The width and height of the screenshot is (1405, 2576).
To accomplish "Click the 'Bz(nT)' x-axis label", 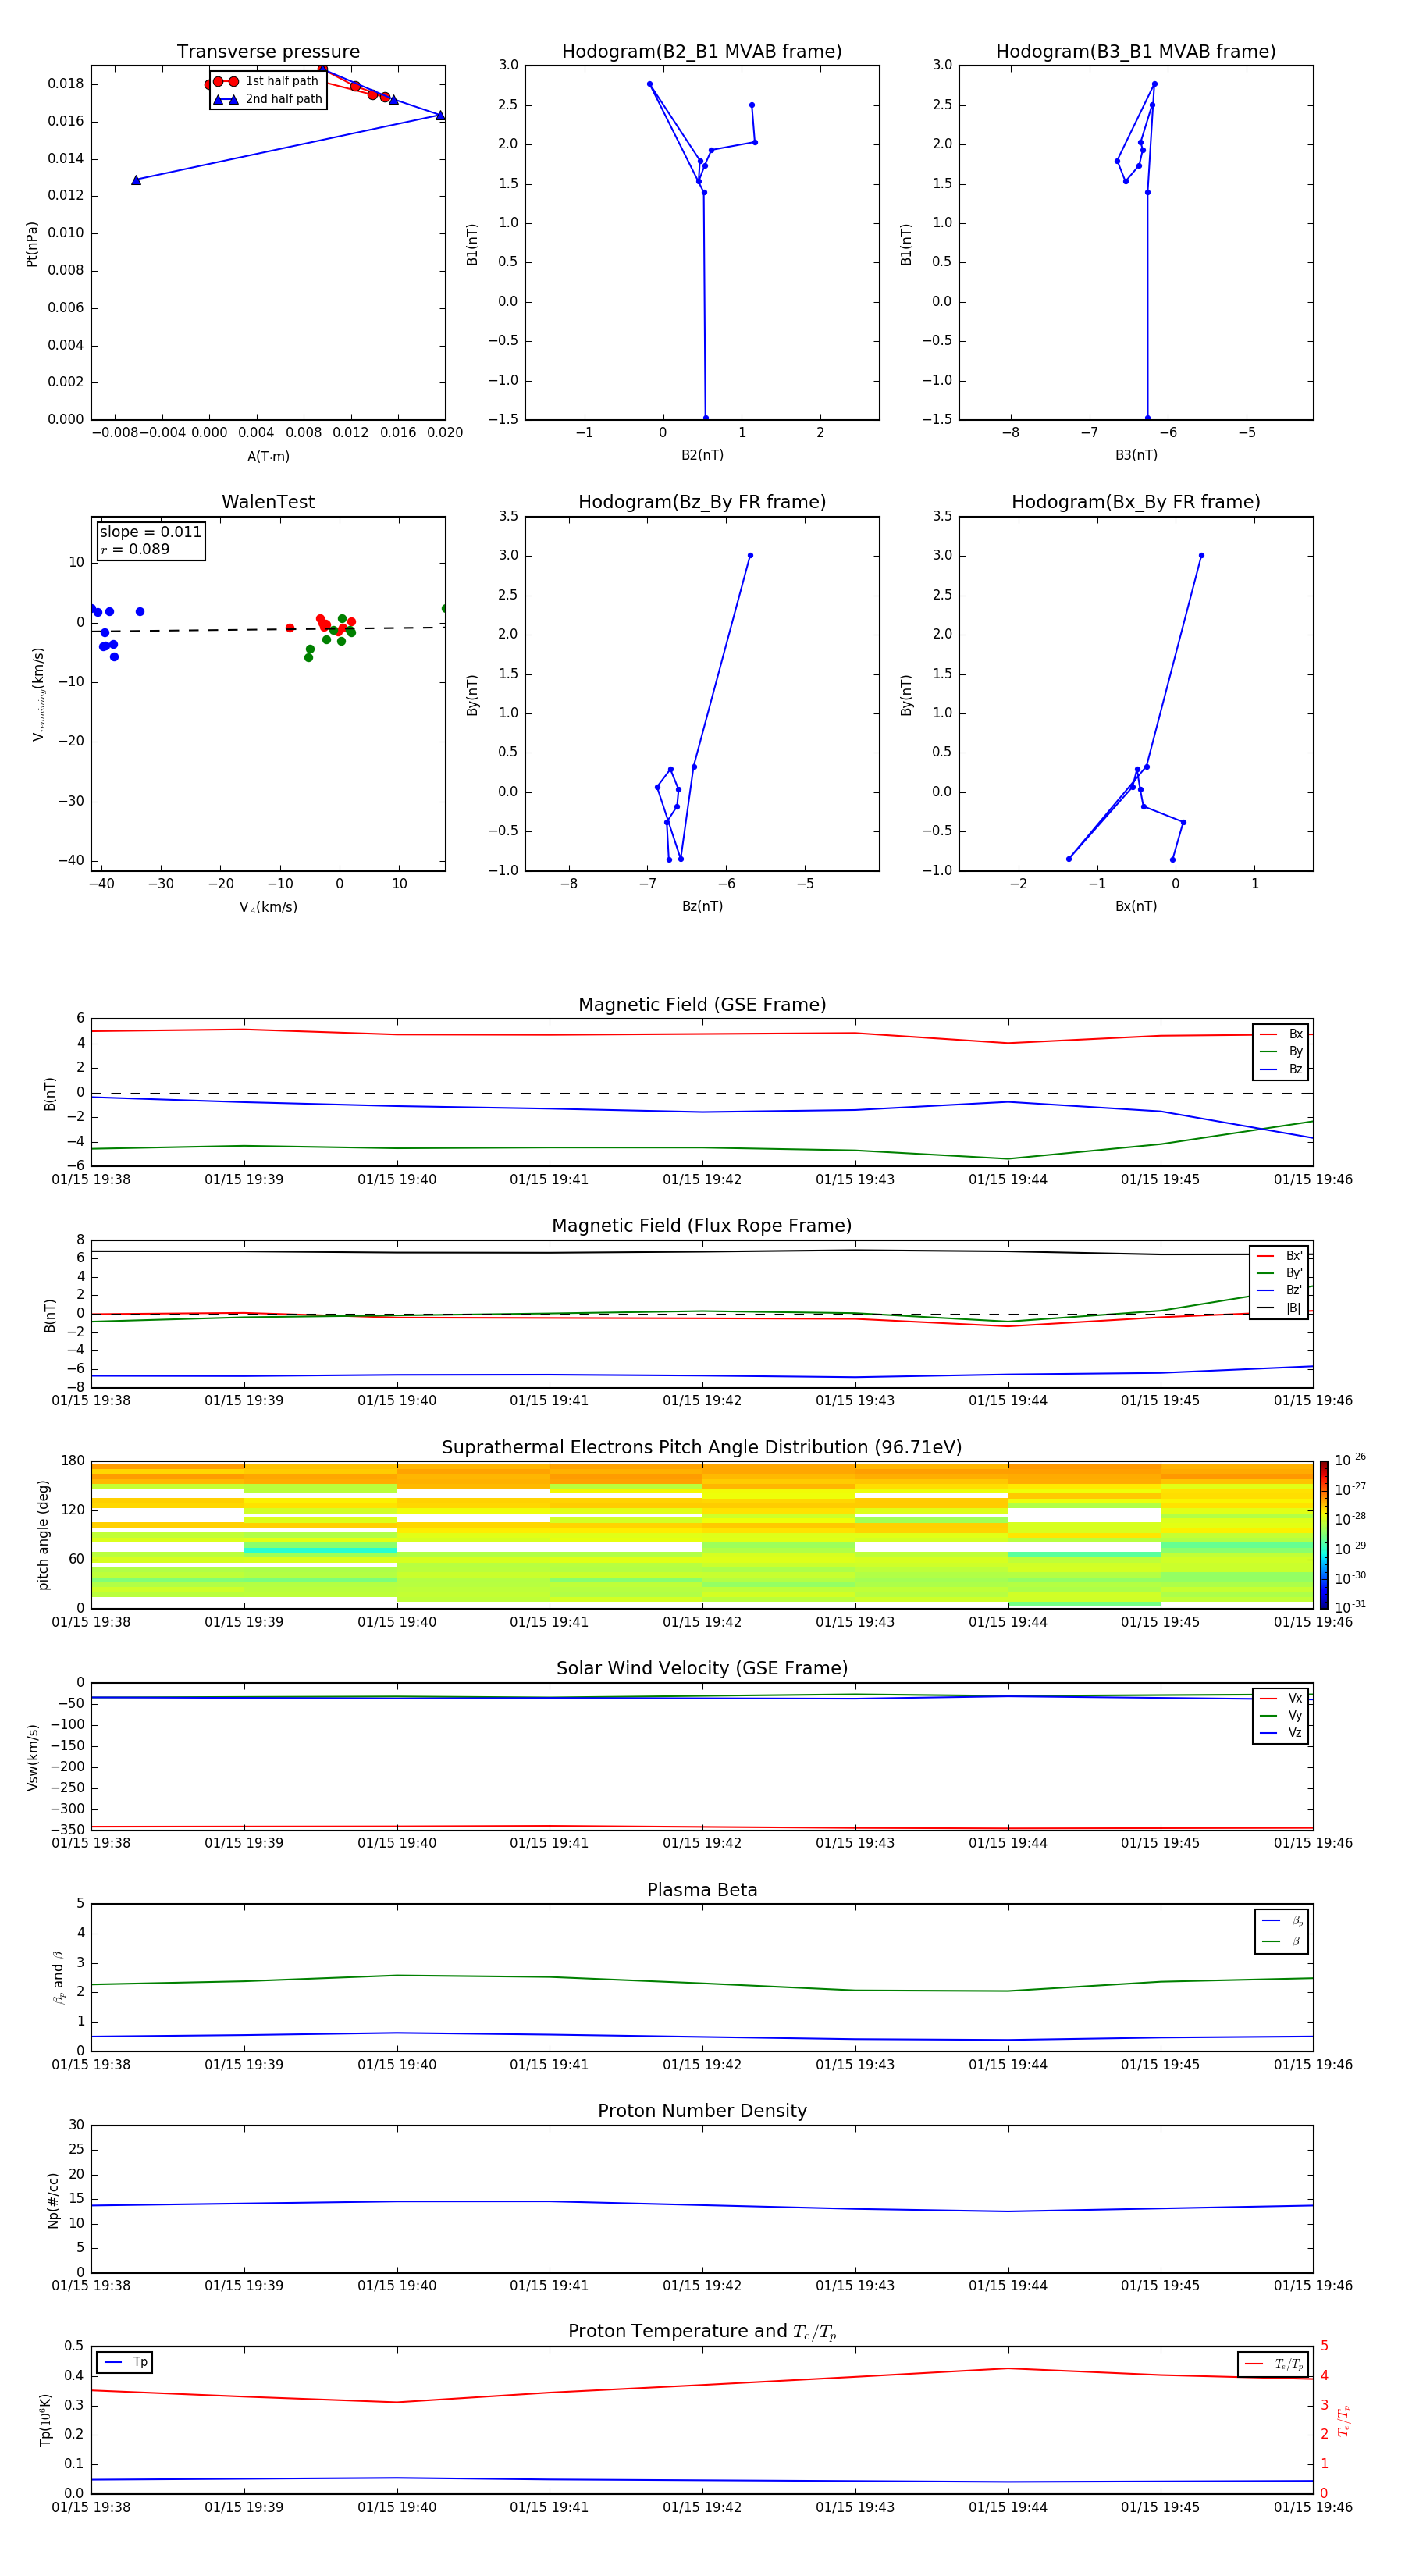I will [702, 906].
